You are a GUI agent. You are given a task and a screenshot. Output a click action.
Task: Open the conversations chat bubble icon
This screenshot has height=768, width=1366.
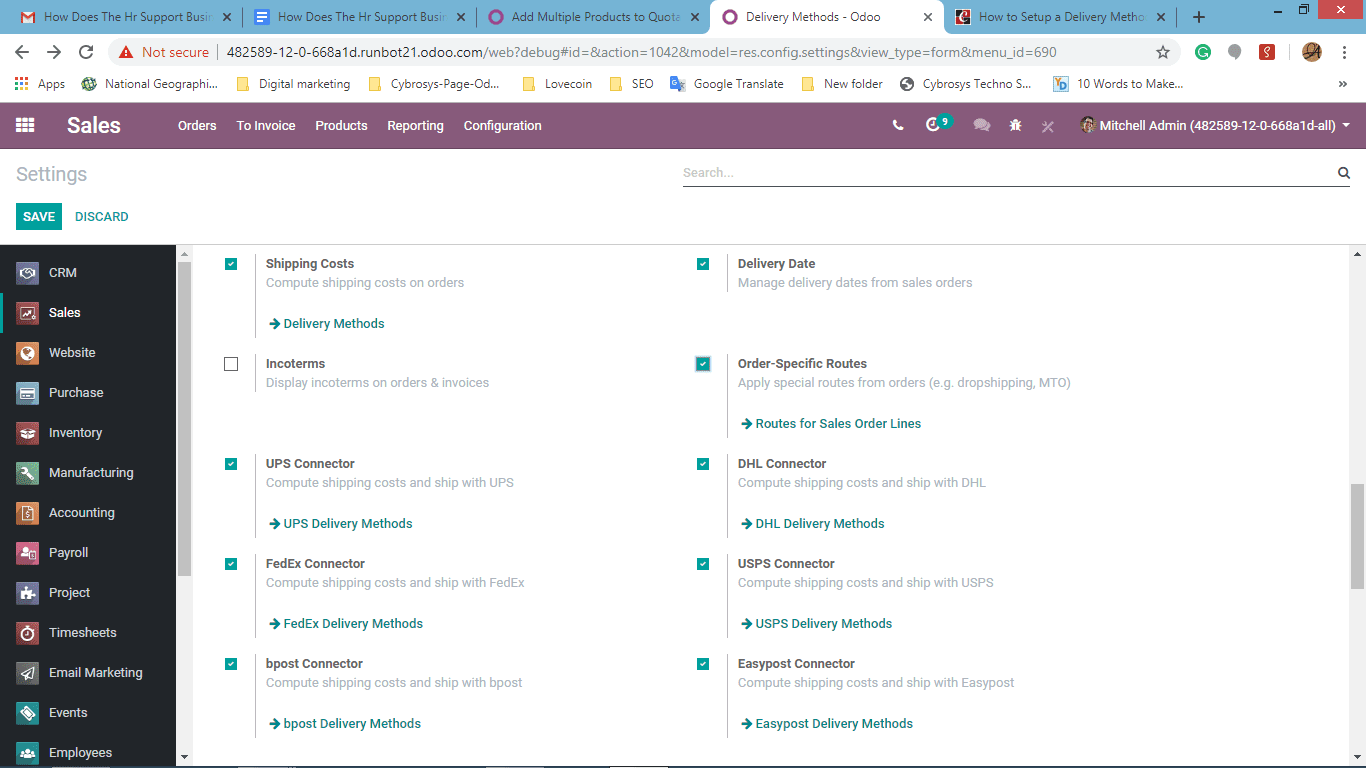[982, 125]
